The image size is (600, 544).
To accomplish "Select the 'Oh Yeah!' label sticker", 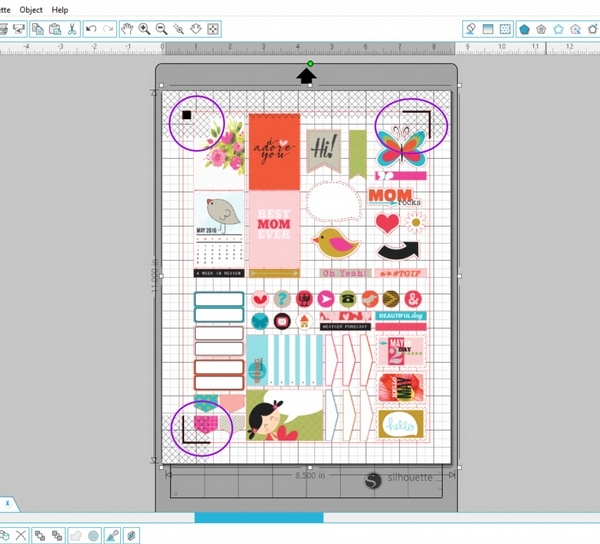I will (x=345, y=273).
